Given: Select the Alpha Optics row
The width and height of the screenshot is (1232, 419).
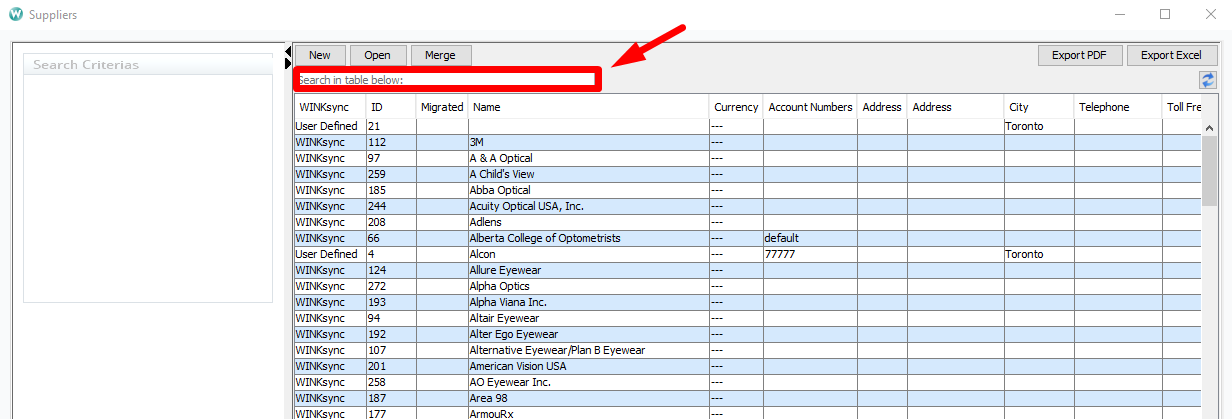Looking at the screenshot, I should pos(748,286).
